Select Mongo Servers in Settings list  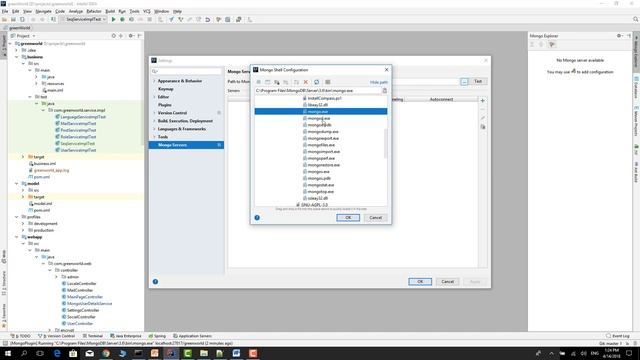pos(187,145)
